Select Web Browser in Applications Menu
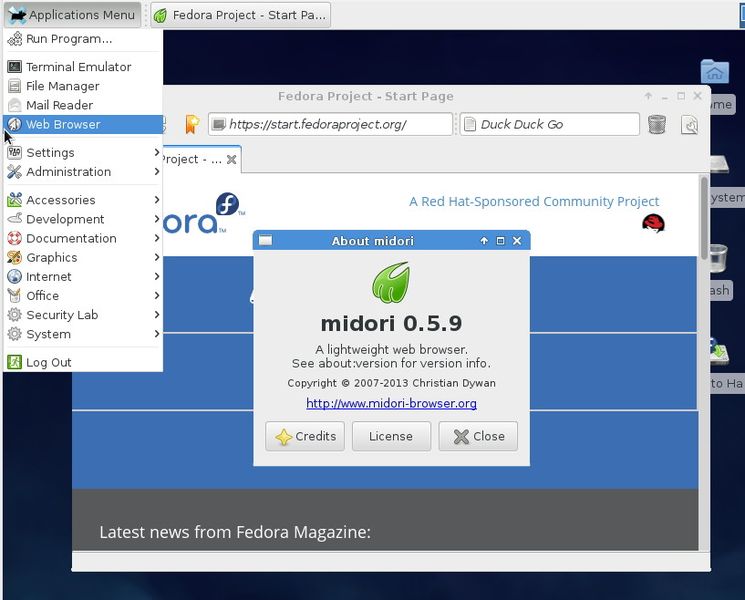 click(x=82, y=124)
